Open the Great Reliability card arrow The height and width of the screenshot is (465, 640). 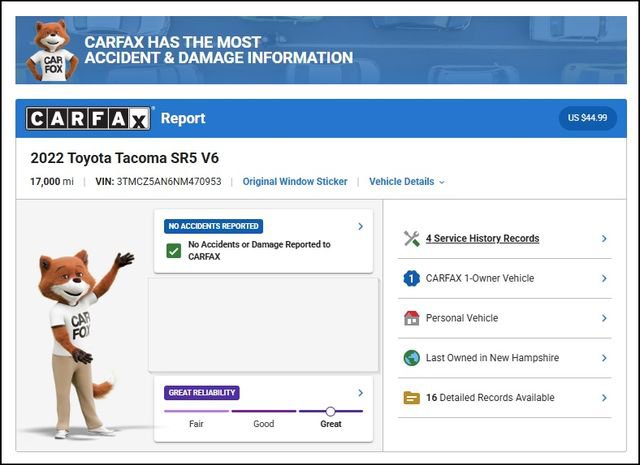click(360, 393)
